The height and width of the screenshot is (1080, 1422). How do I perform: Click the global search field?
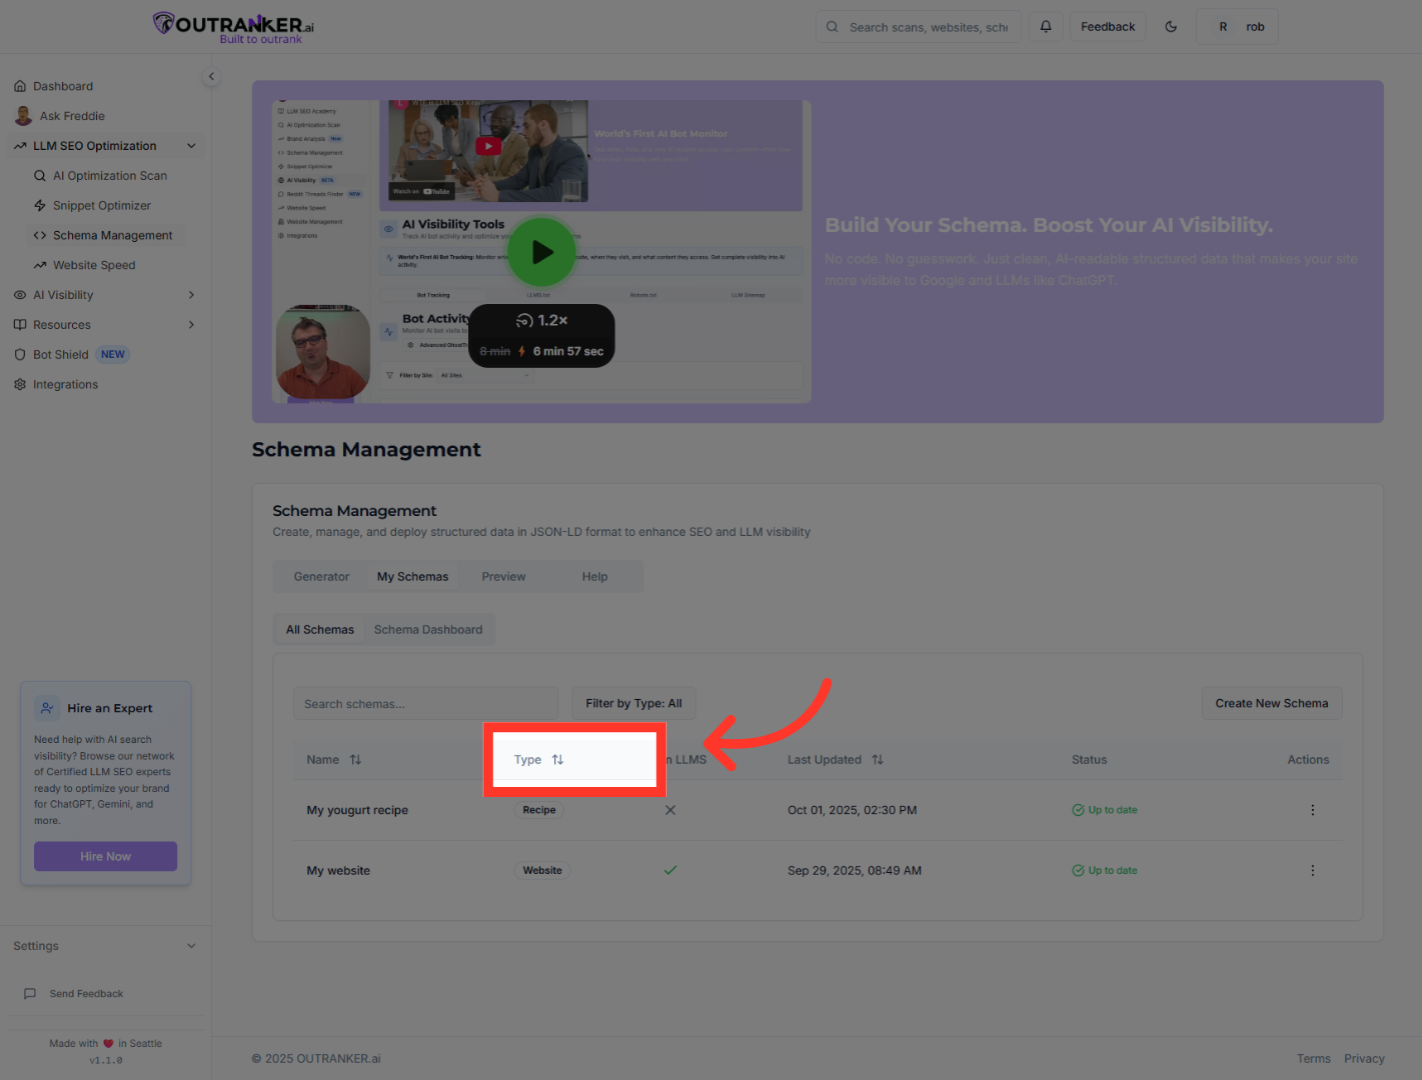(x=919, y=27)
